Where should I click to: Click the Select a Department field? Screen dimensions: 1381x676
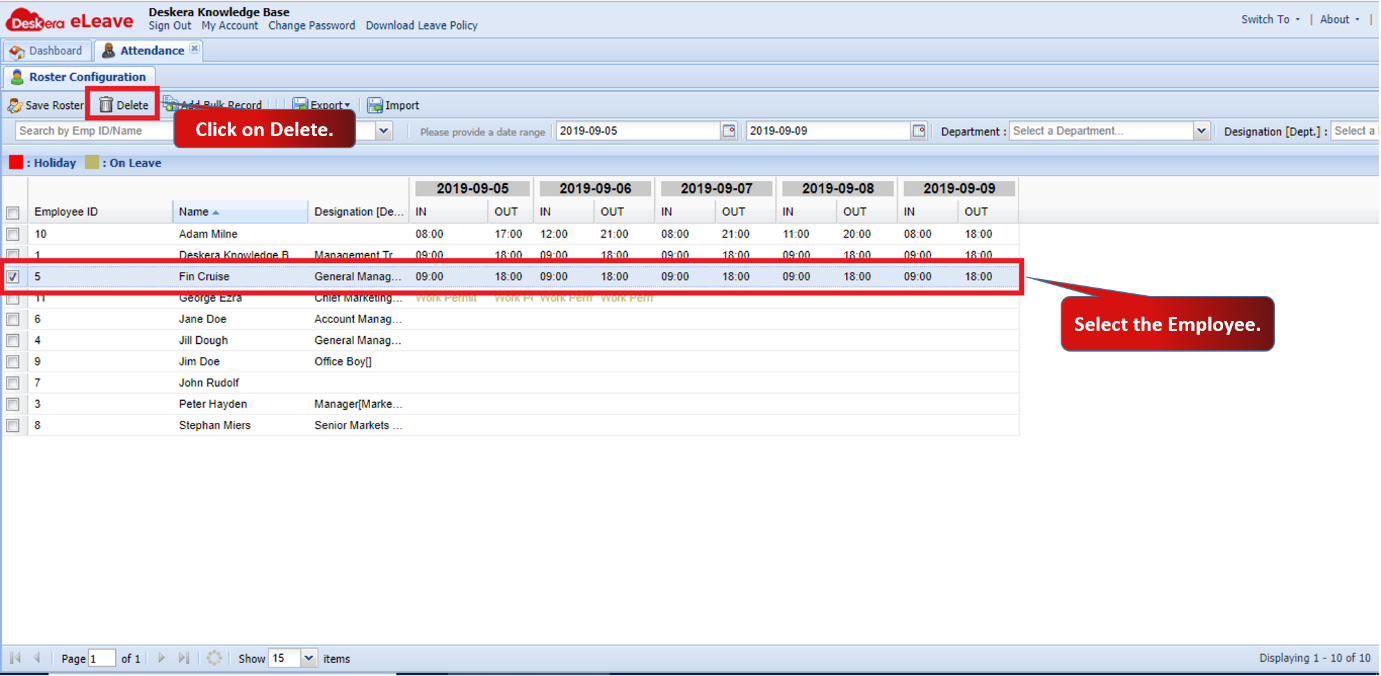[1101, 131]
